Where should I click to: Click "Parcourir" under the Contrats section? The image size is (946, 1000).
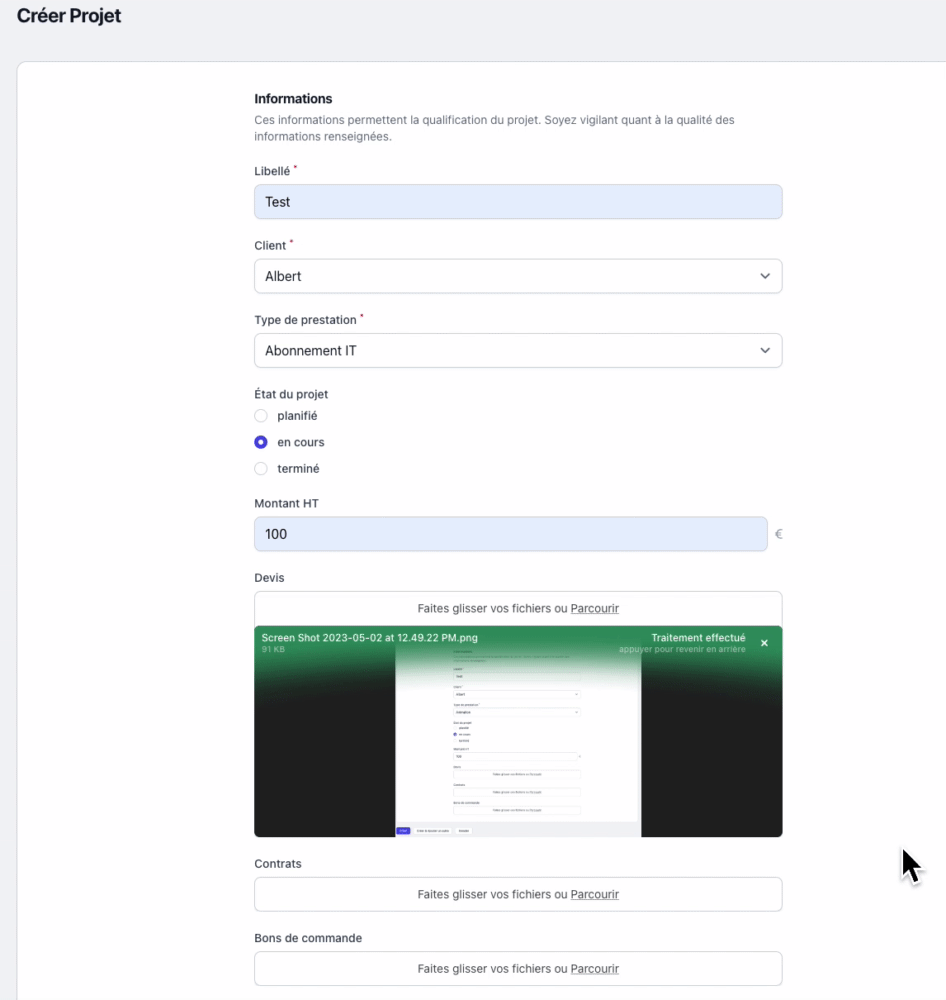click(x=595, y=894)
